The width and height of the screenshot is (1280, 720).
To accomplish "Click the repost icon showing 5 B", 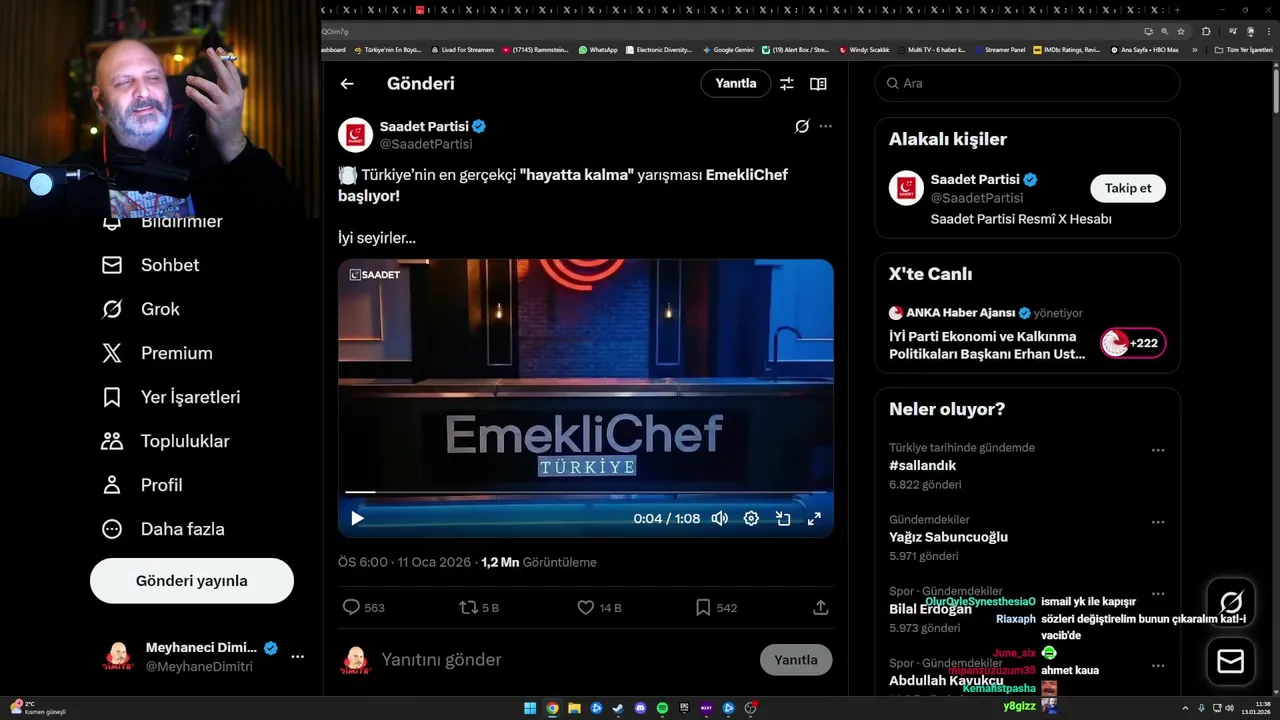I will (x=467, y=607).
